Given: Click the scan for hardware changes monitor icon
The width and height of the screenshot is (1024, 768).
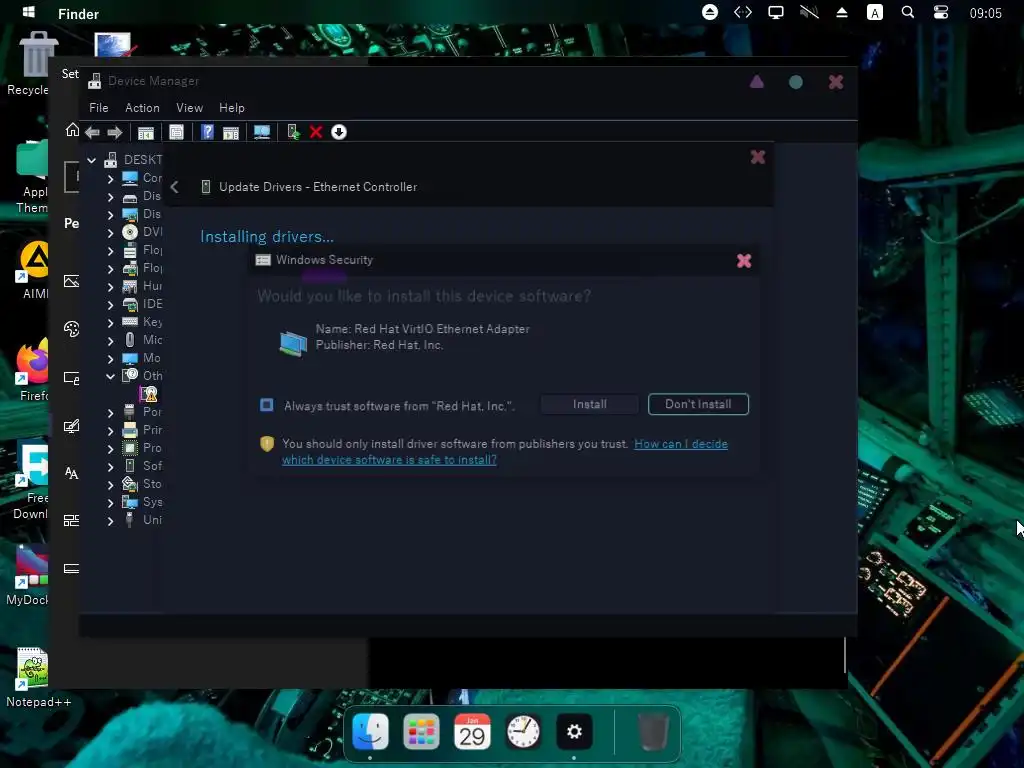Looking at the screenshot, I should click(262, 132).
